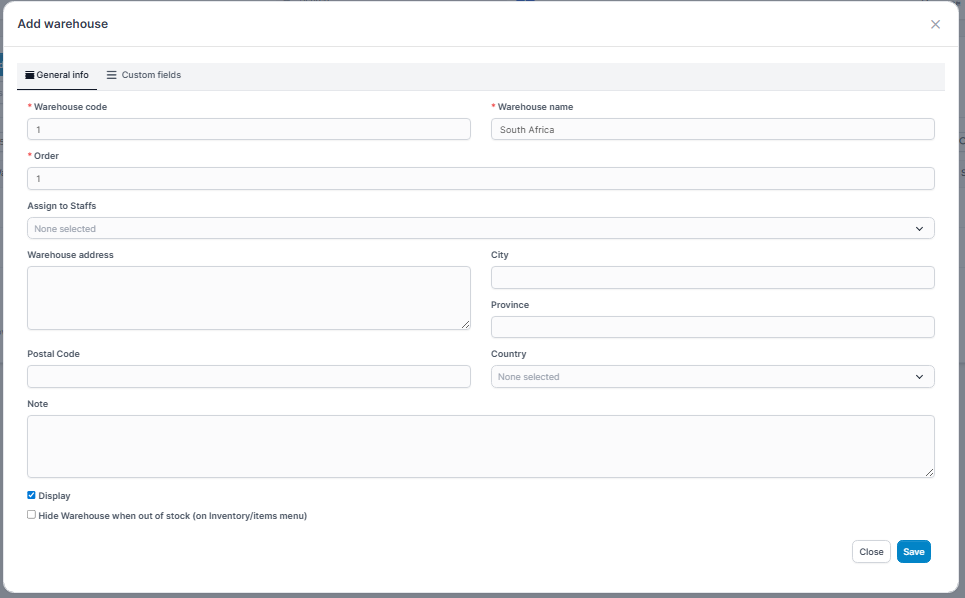Click the Warehouse name field
This screenshot has width=965, height=598.
(x=712, y=129)
